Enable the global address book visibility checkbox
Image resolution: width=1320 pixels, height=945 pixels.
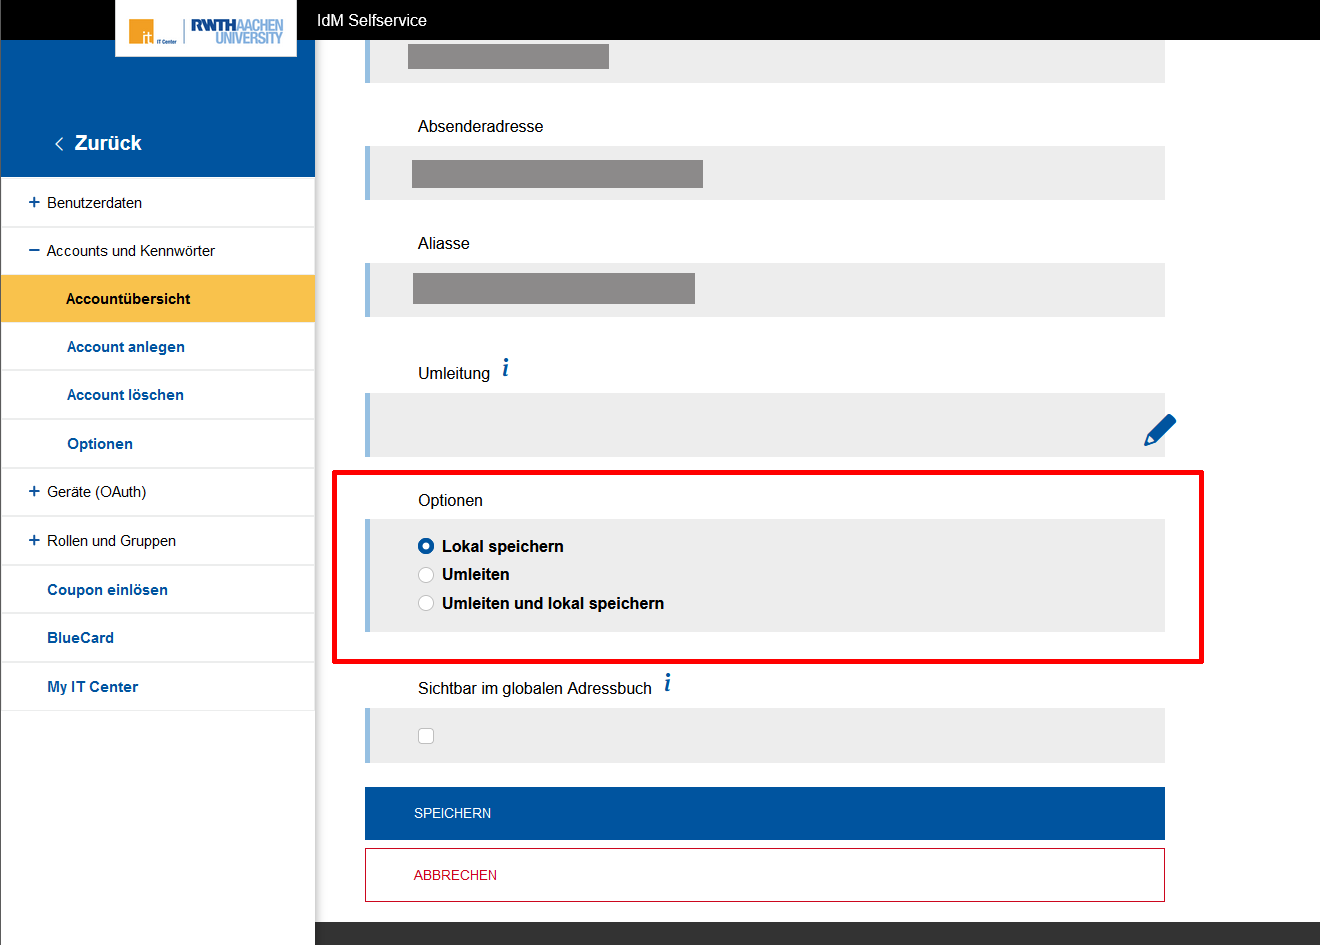point(426,736)
